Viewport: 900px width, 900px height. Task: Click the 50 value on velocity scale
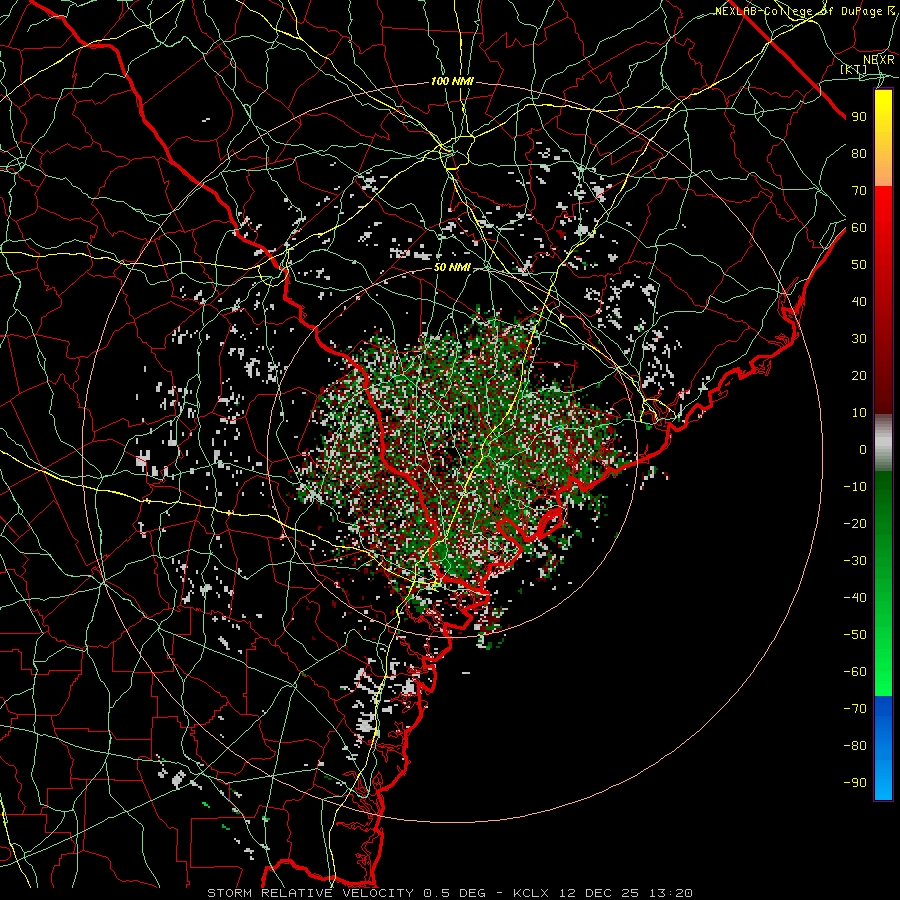tap(859, 265)
